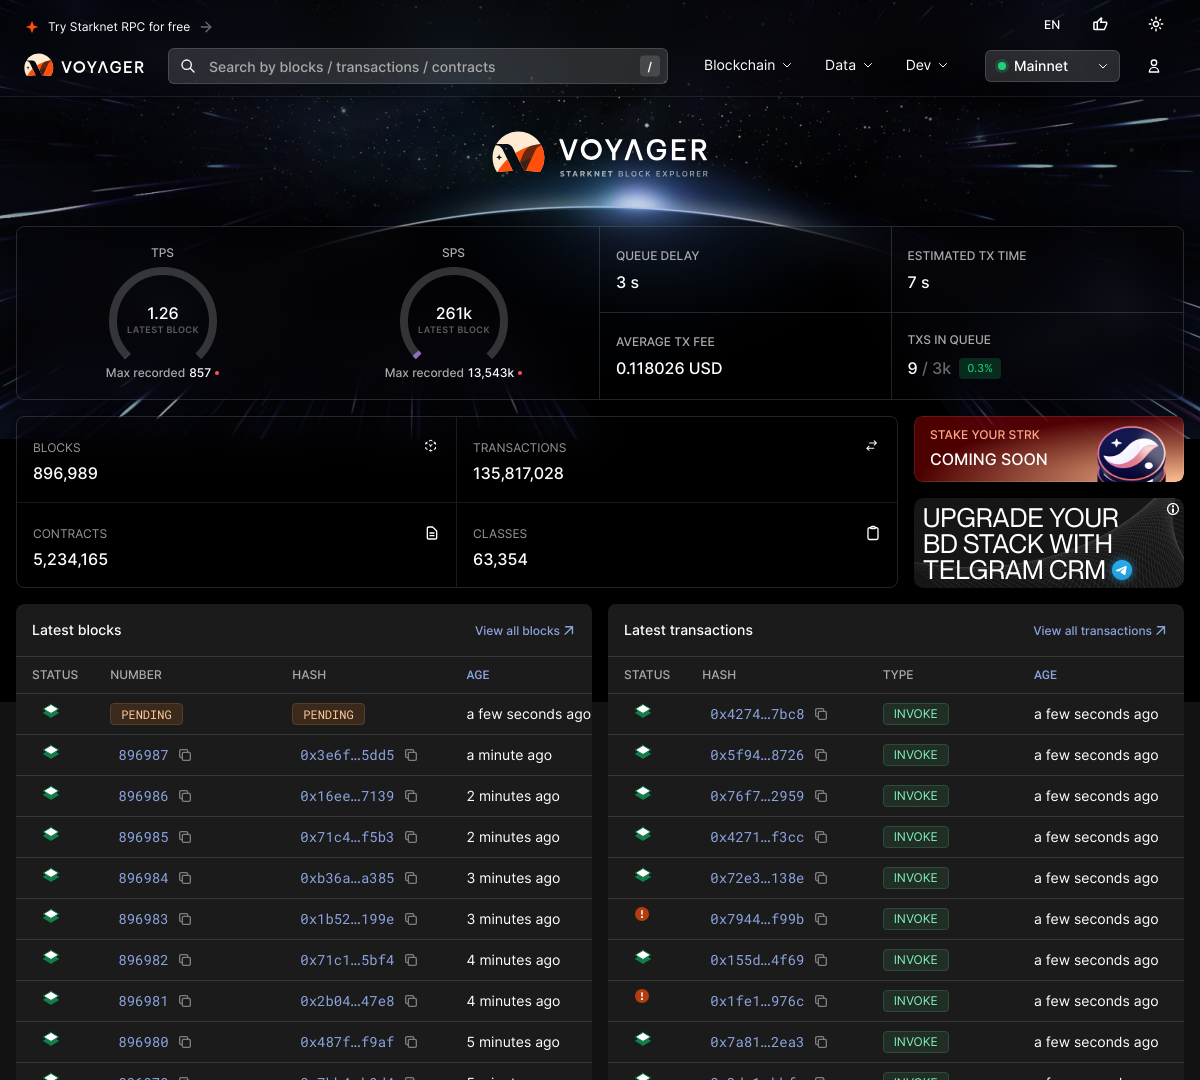Copy hash 0x3e6f…5dd5 with the copy icon
The height and width of the screenshot is (1080, 1200).
(x=411, y=755)
